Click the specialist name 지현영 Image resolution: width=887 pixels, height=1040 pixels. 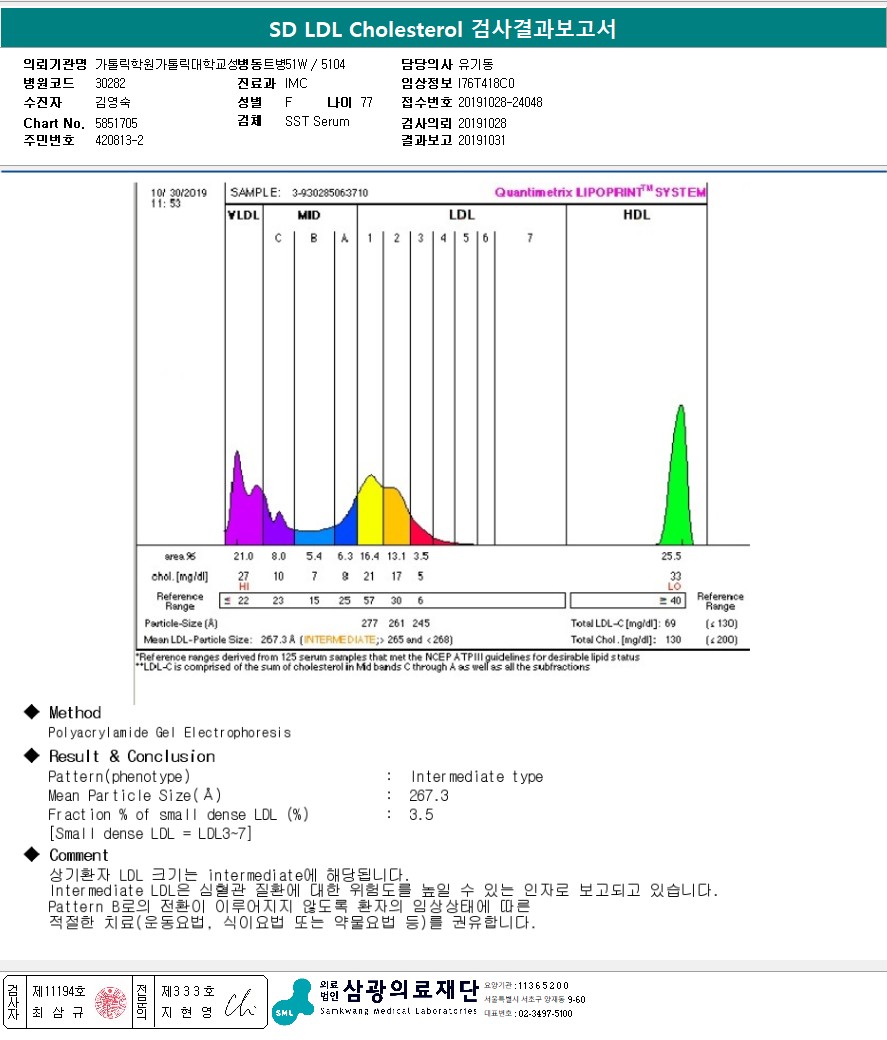point(188,1012)
